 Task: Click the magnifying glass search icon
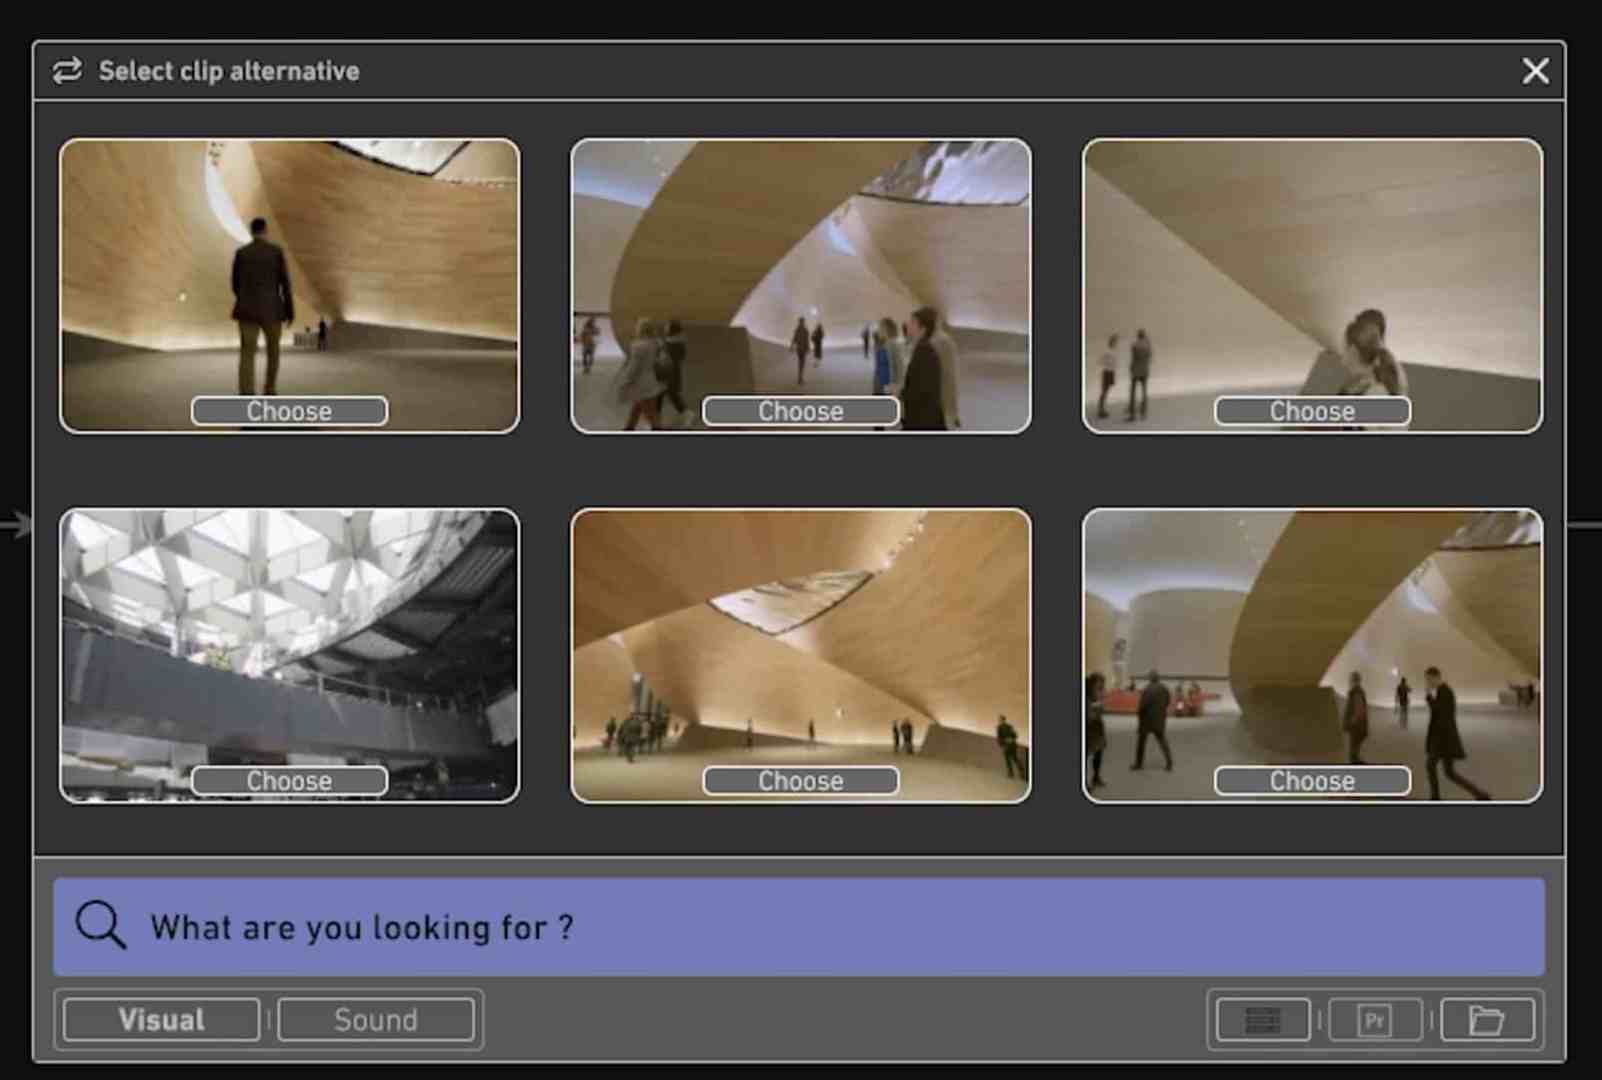101,925
